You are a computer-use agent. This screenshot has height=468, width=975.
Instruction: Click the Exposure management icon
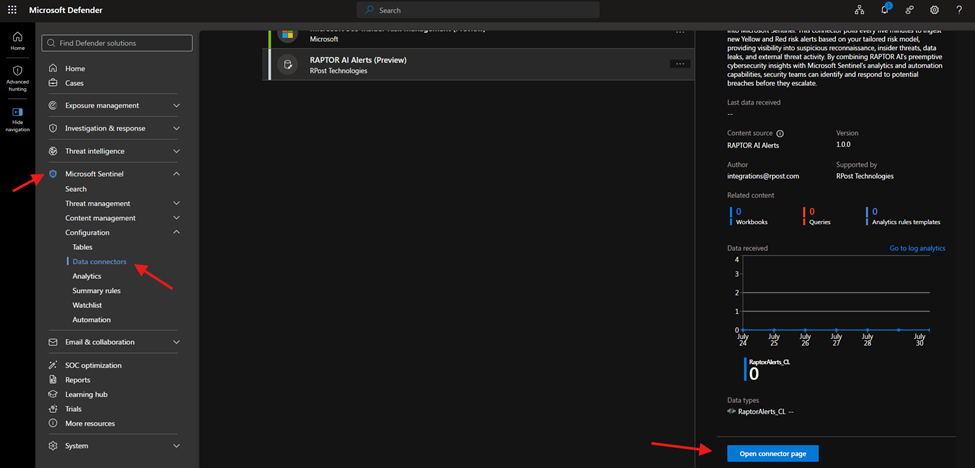tap(53, 106)
